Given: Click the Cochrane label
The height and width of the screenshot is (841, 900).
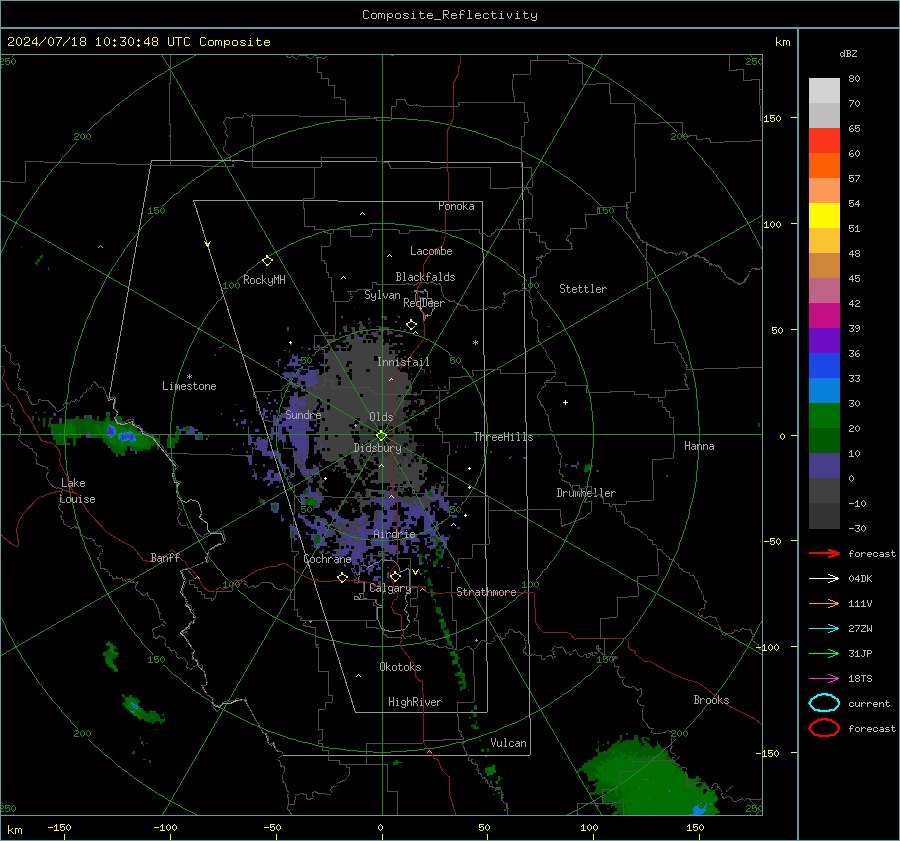Looking at the screenshot, I should click(327, 559).
